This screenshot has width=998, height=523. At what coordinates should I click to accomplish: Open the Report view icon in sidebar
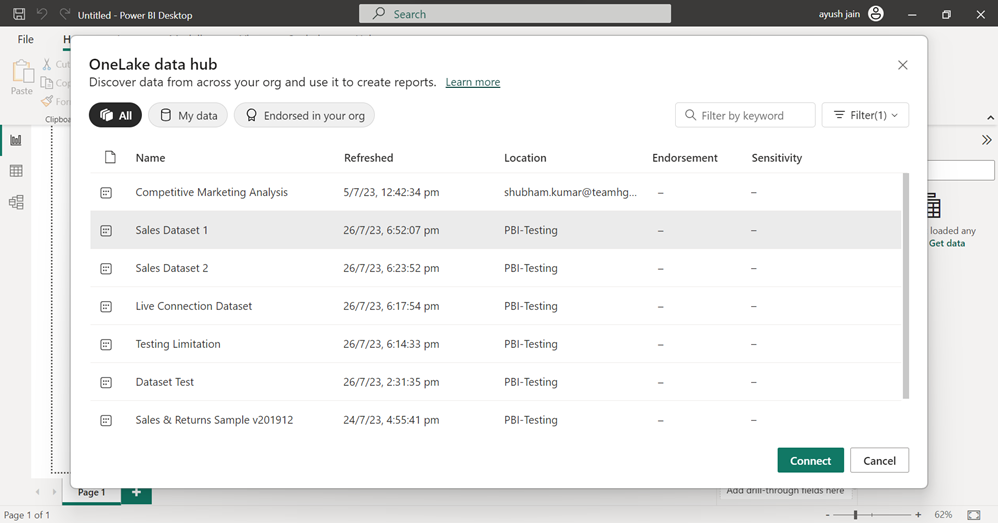[16, 140]
